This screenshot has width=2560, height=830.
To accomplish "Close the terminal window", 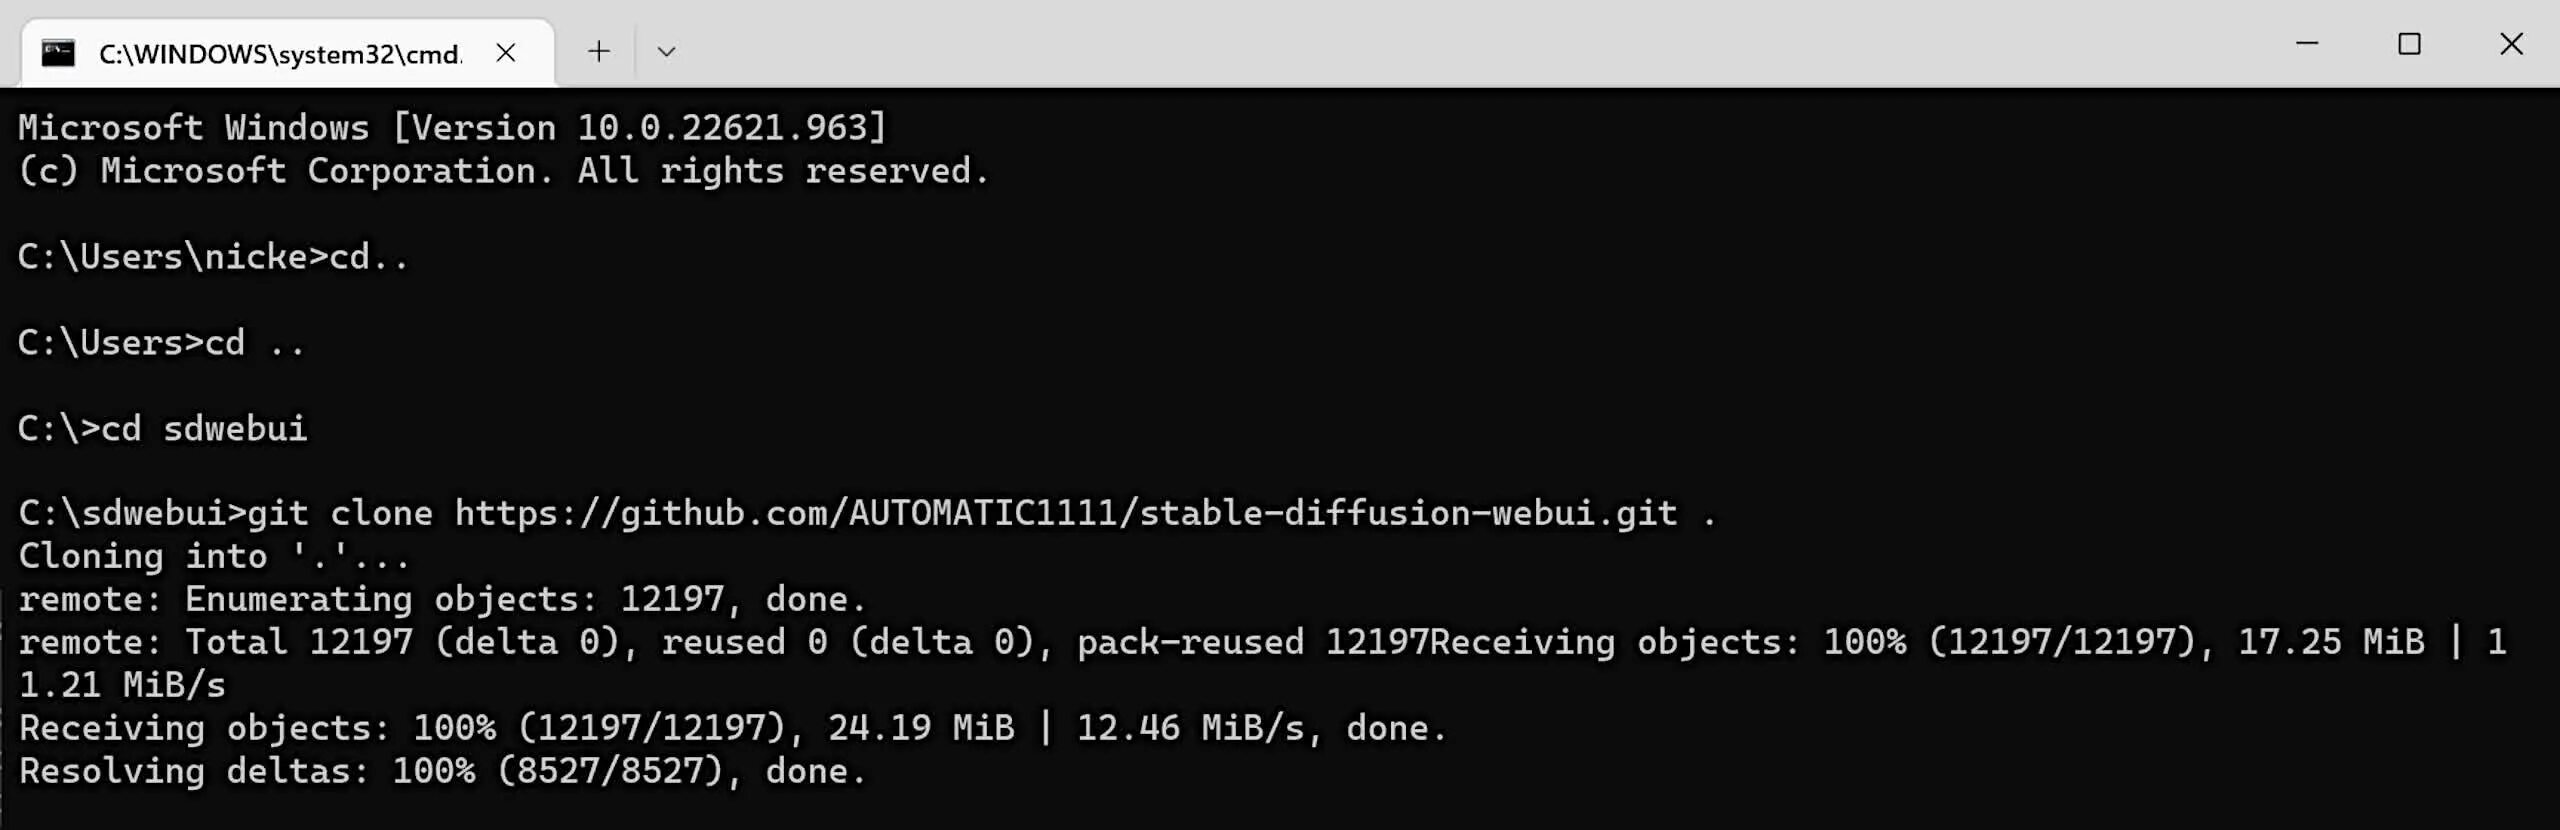I will click(x=2511, y=44).
